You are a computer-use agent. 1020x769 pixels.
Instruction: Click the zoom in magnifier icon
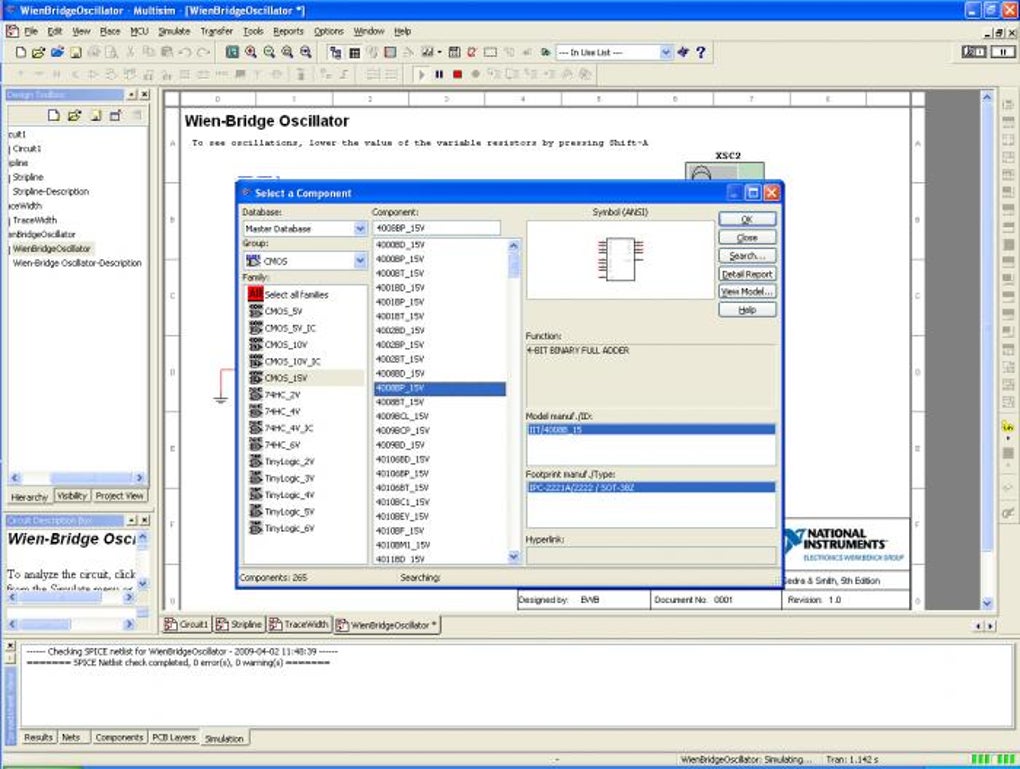(x=251, y=52)
